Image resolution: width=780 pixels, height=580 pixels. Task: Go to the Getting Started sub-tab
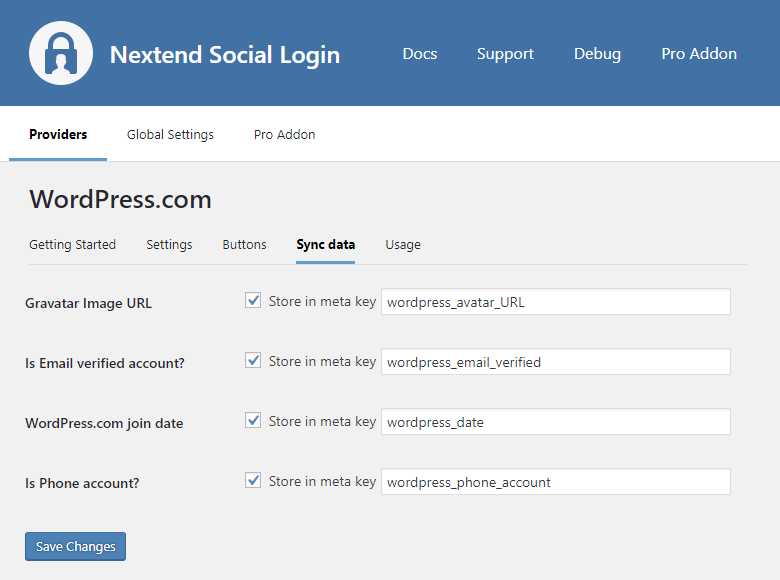click(x=72, y=245)
